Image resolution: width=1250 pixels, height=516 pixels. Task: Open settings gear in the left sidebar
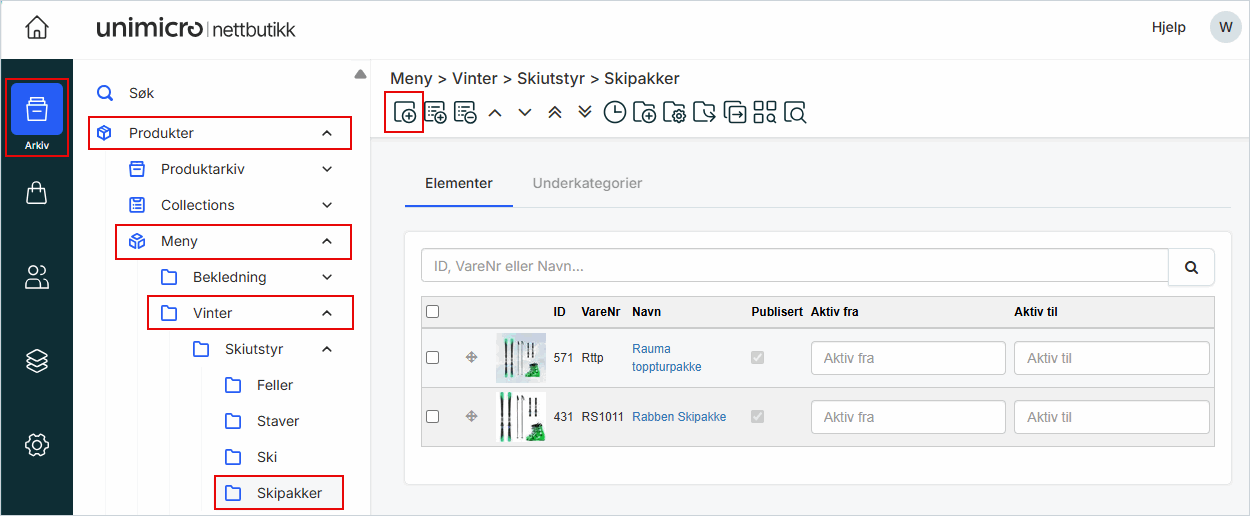point(37,444)
